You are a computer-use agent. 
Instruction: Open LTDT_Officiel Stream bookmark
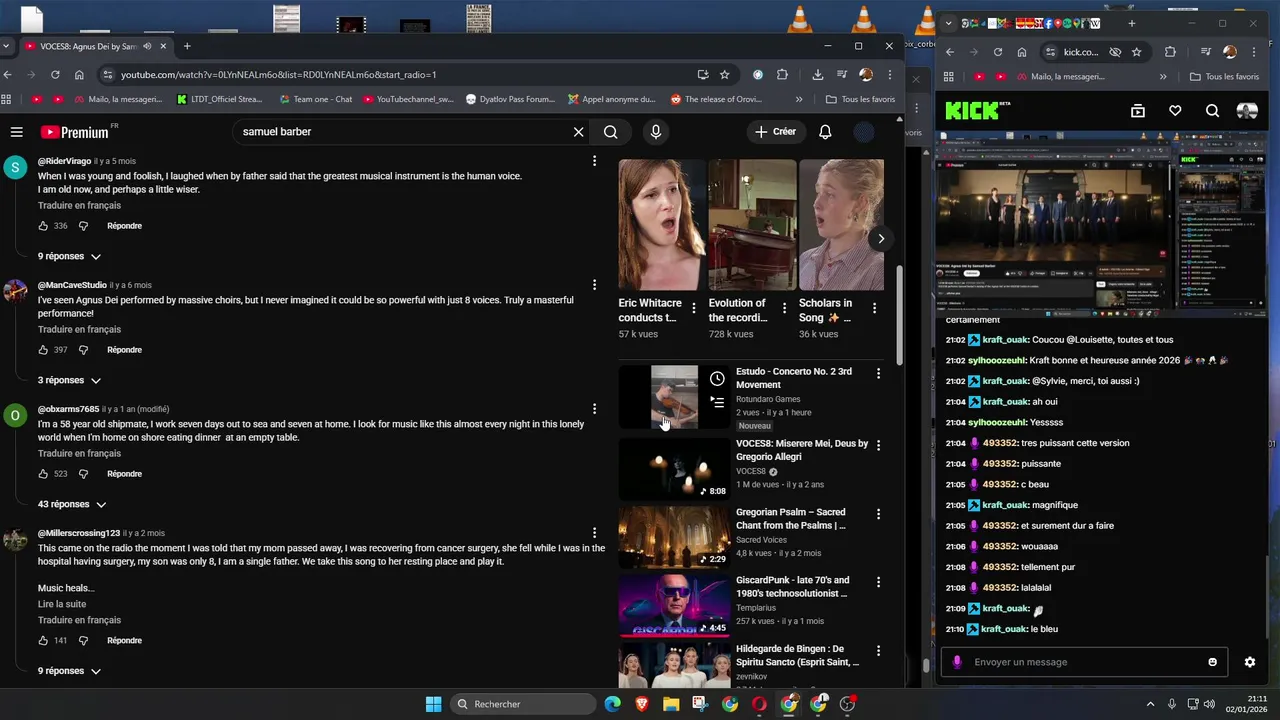(219, 99)
